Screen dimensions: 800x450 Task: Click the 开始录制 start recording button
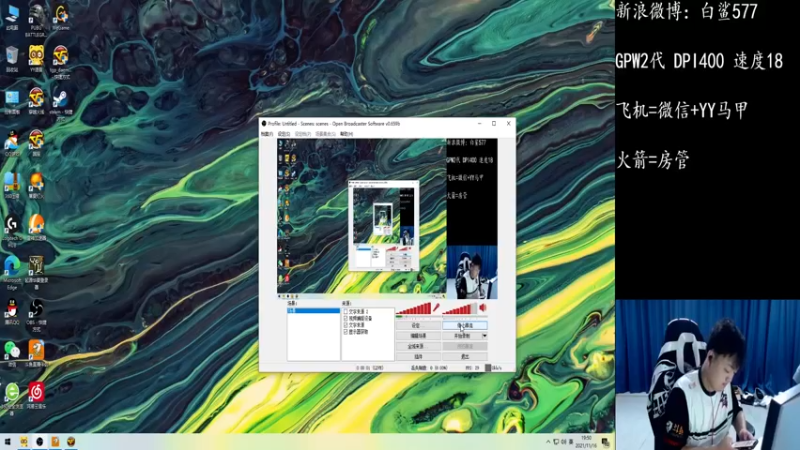(x=462, y=336)
